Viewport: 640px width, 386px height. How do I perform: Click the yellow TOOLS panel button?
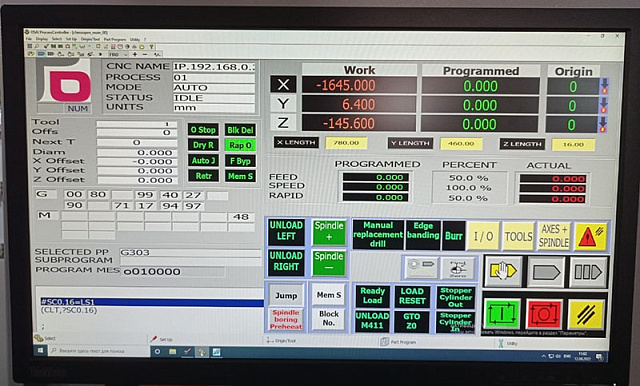click(x=518, y=236)
